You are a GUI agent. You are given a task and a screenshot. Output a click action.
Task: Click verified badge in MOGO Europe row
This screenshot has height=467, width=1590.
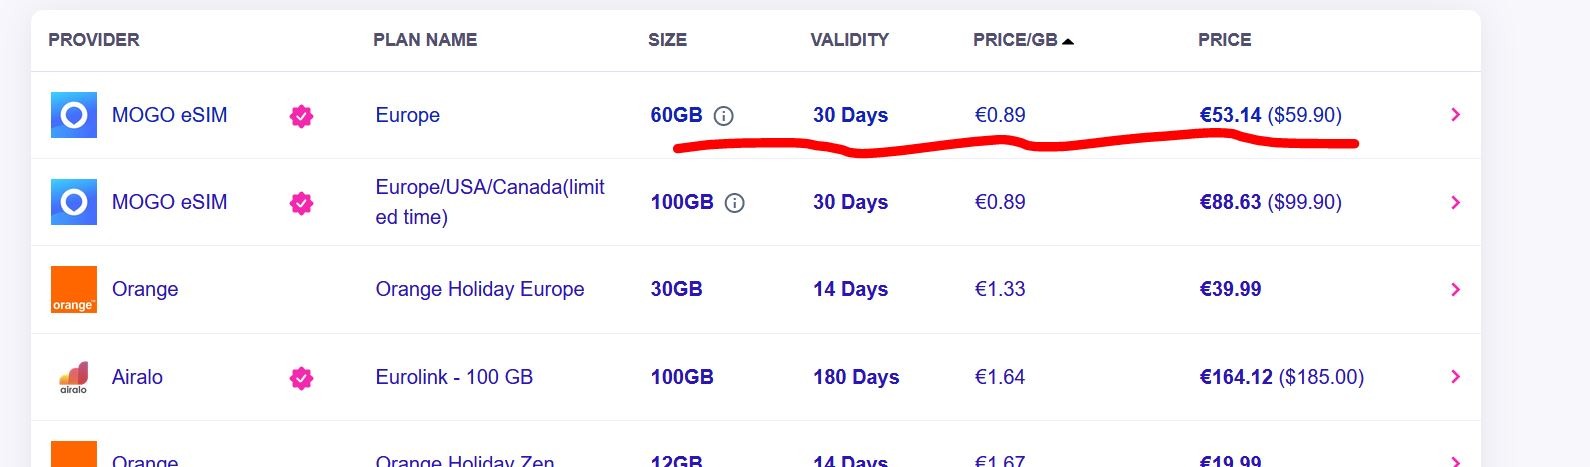click(x=301, y=116)
